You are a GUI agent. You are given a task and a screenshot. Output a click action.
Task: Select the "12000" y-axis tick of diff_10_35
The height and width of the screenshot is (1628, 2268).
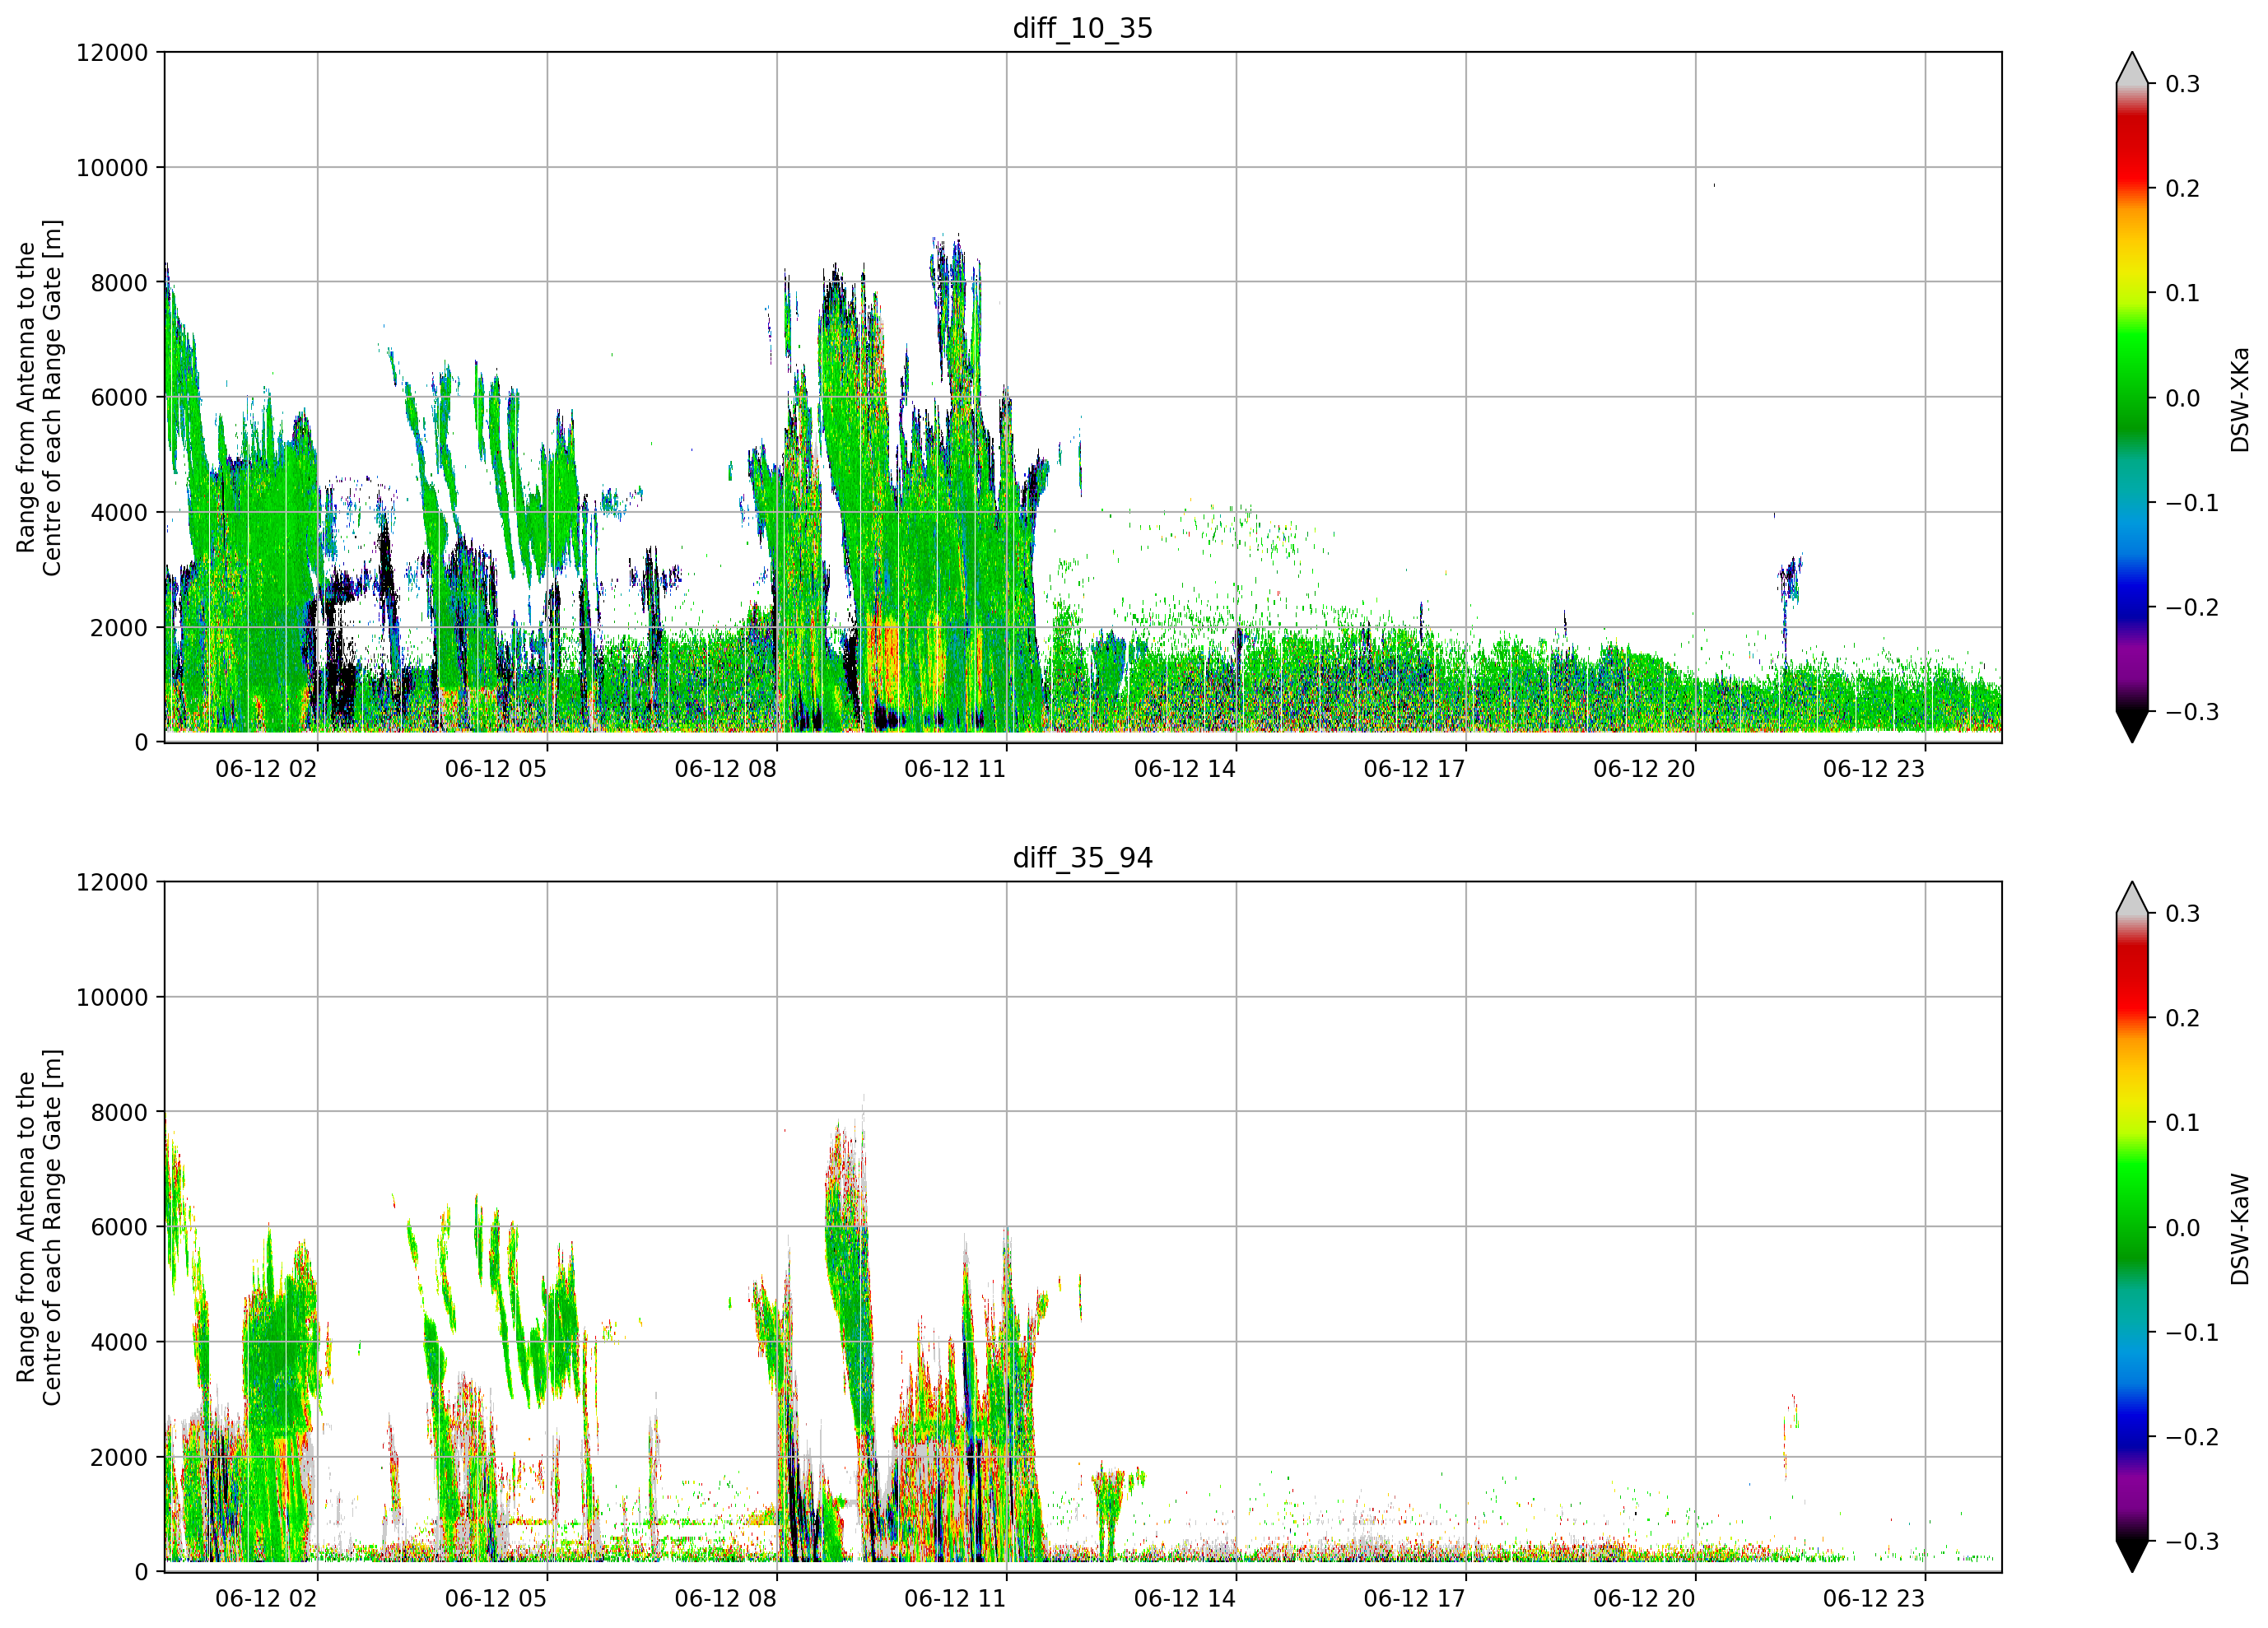112,53
